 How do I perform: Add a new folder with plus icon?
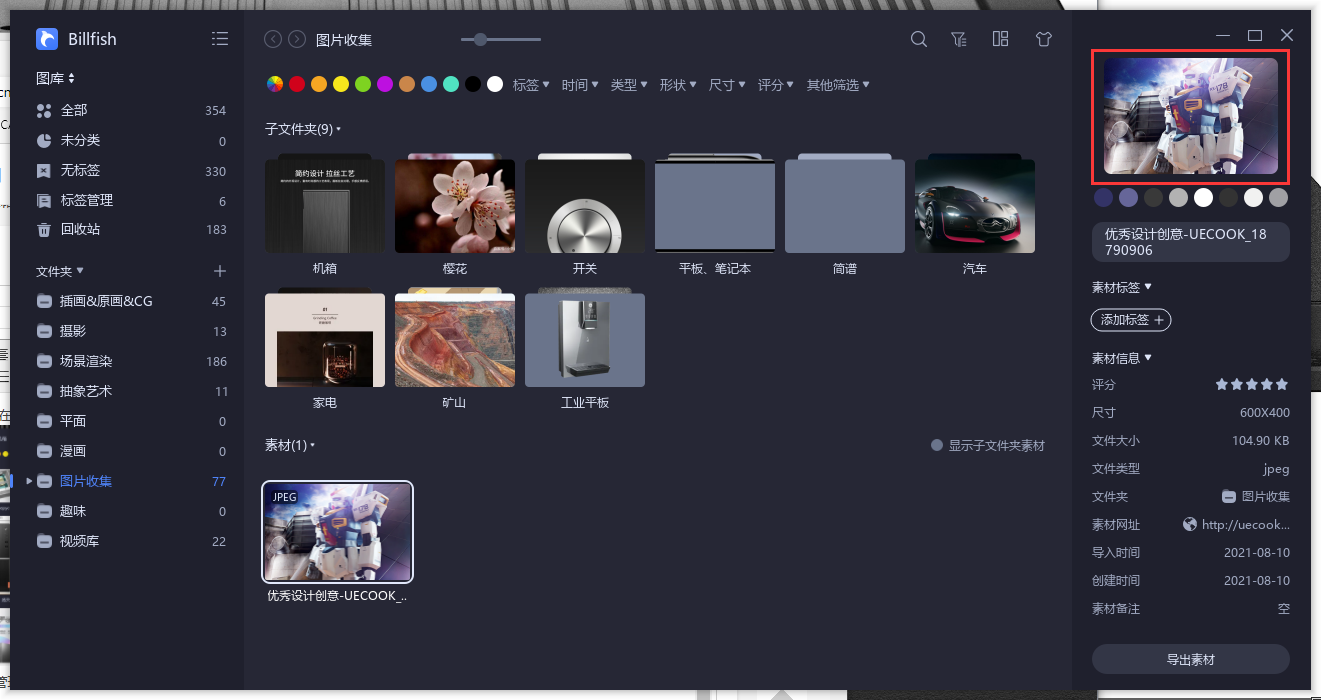[x=220, y=271]
